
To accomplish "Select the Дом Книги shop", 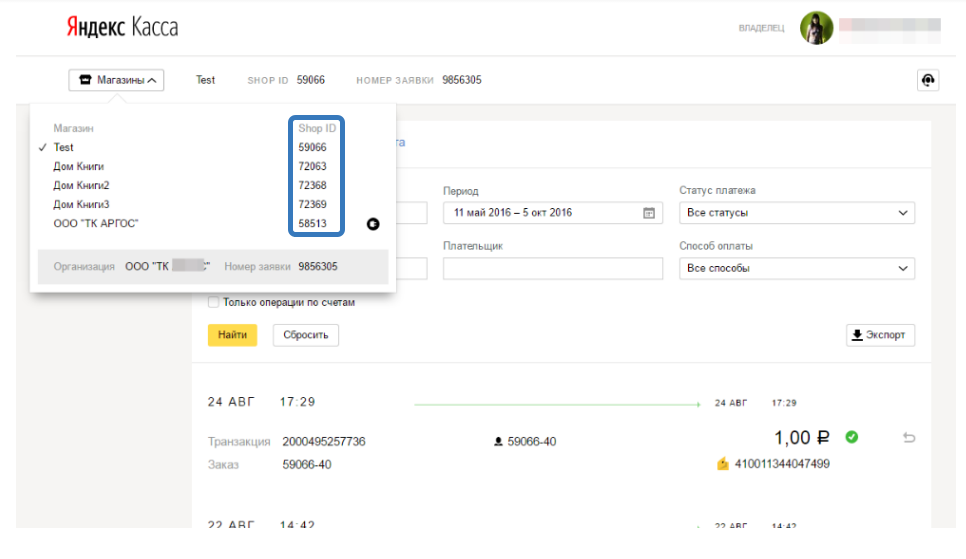I will point(79,166).
